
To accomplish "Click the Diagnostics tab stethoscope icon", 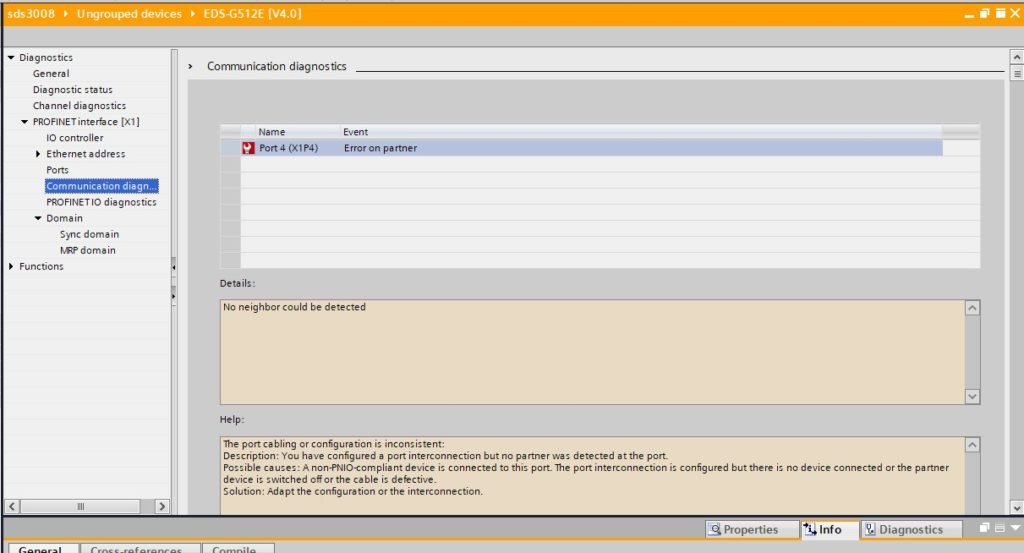I will [870, 529].
